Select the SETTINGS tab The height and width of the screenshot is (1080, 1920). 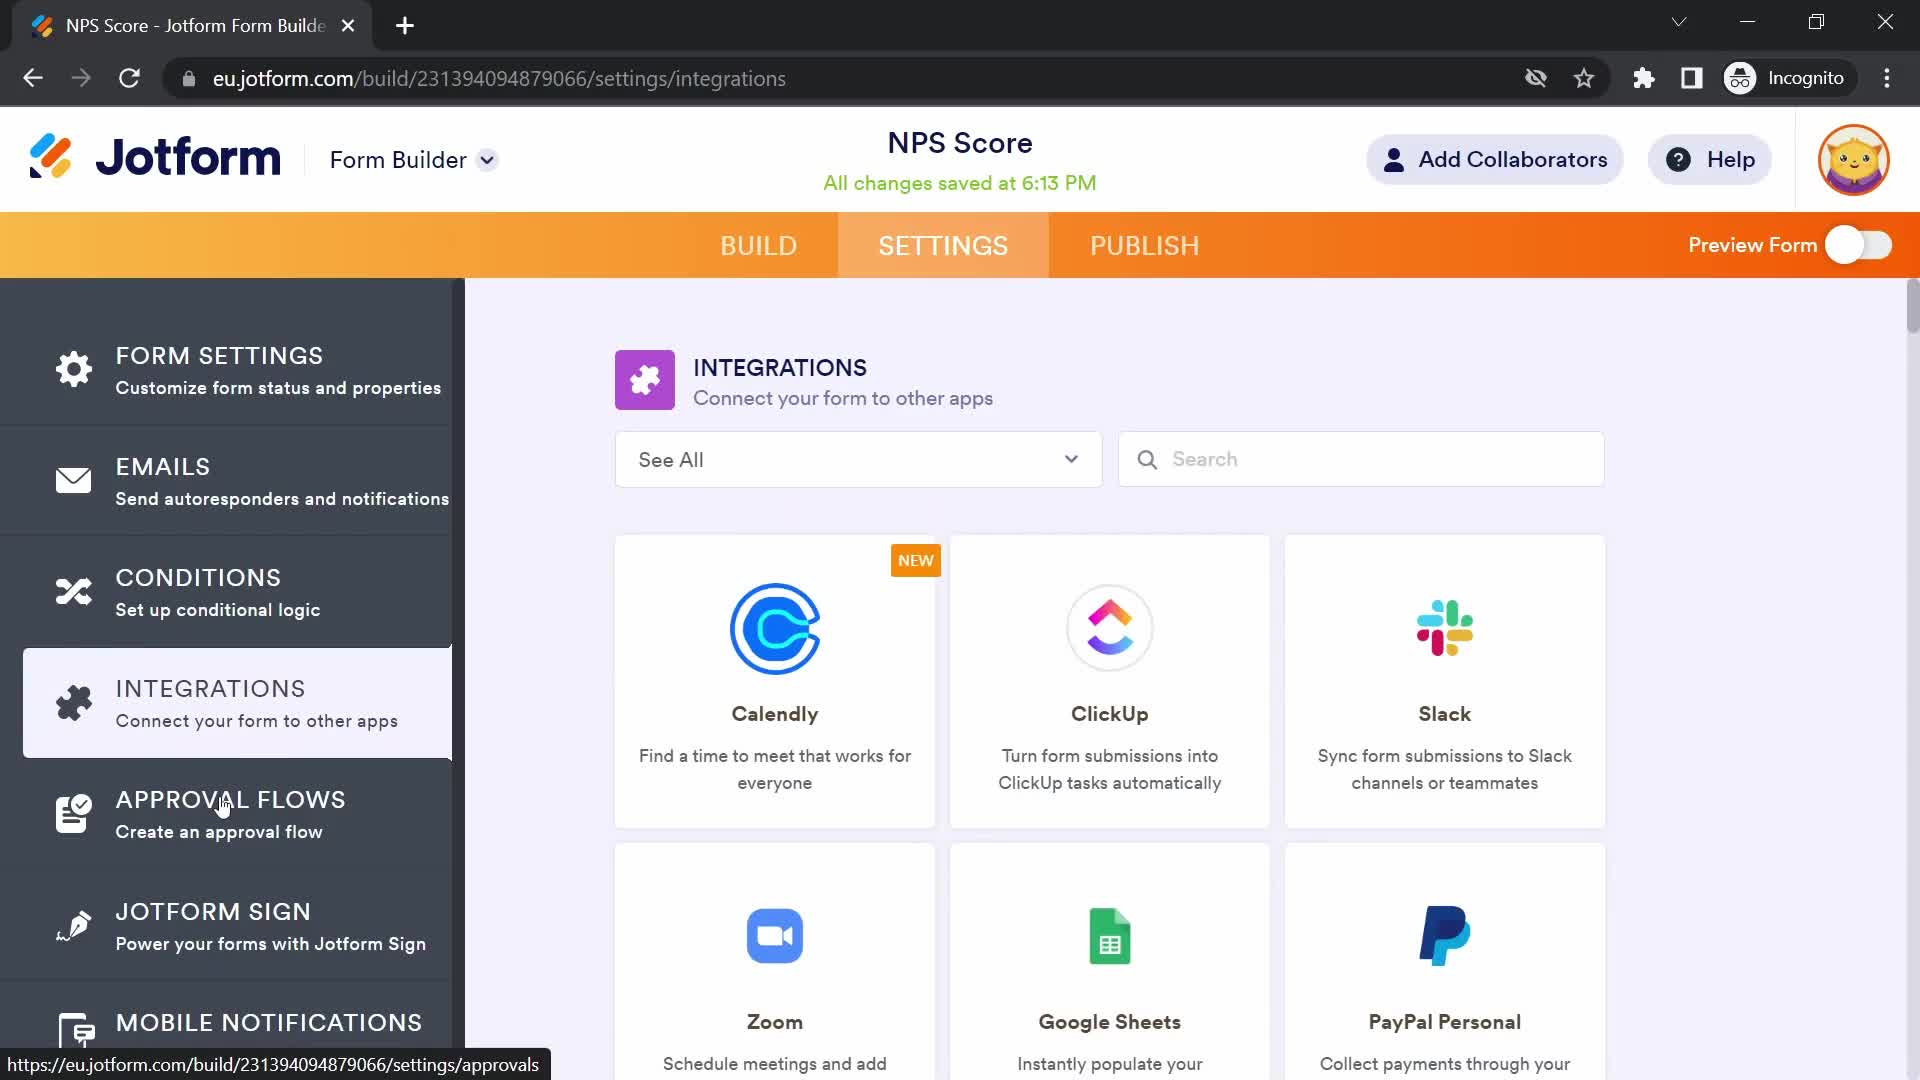click(943, 245)
